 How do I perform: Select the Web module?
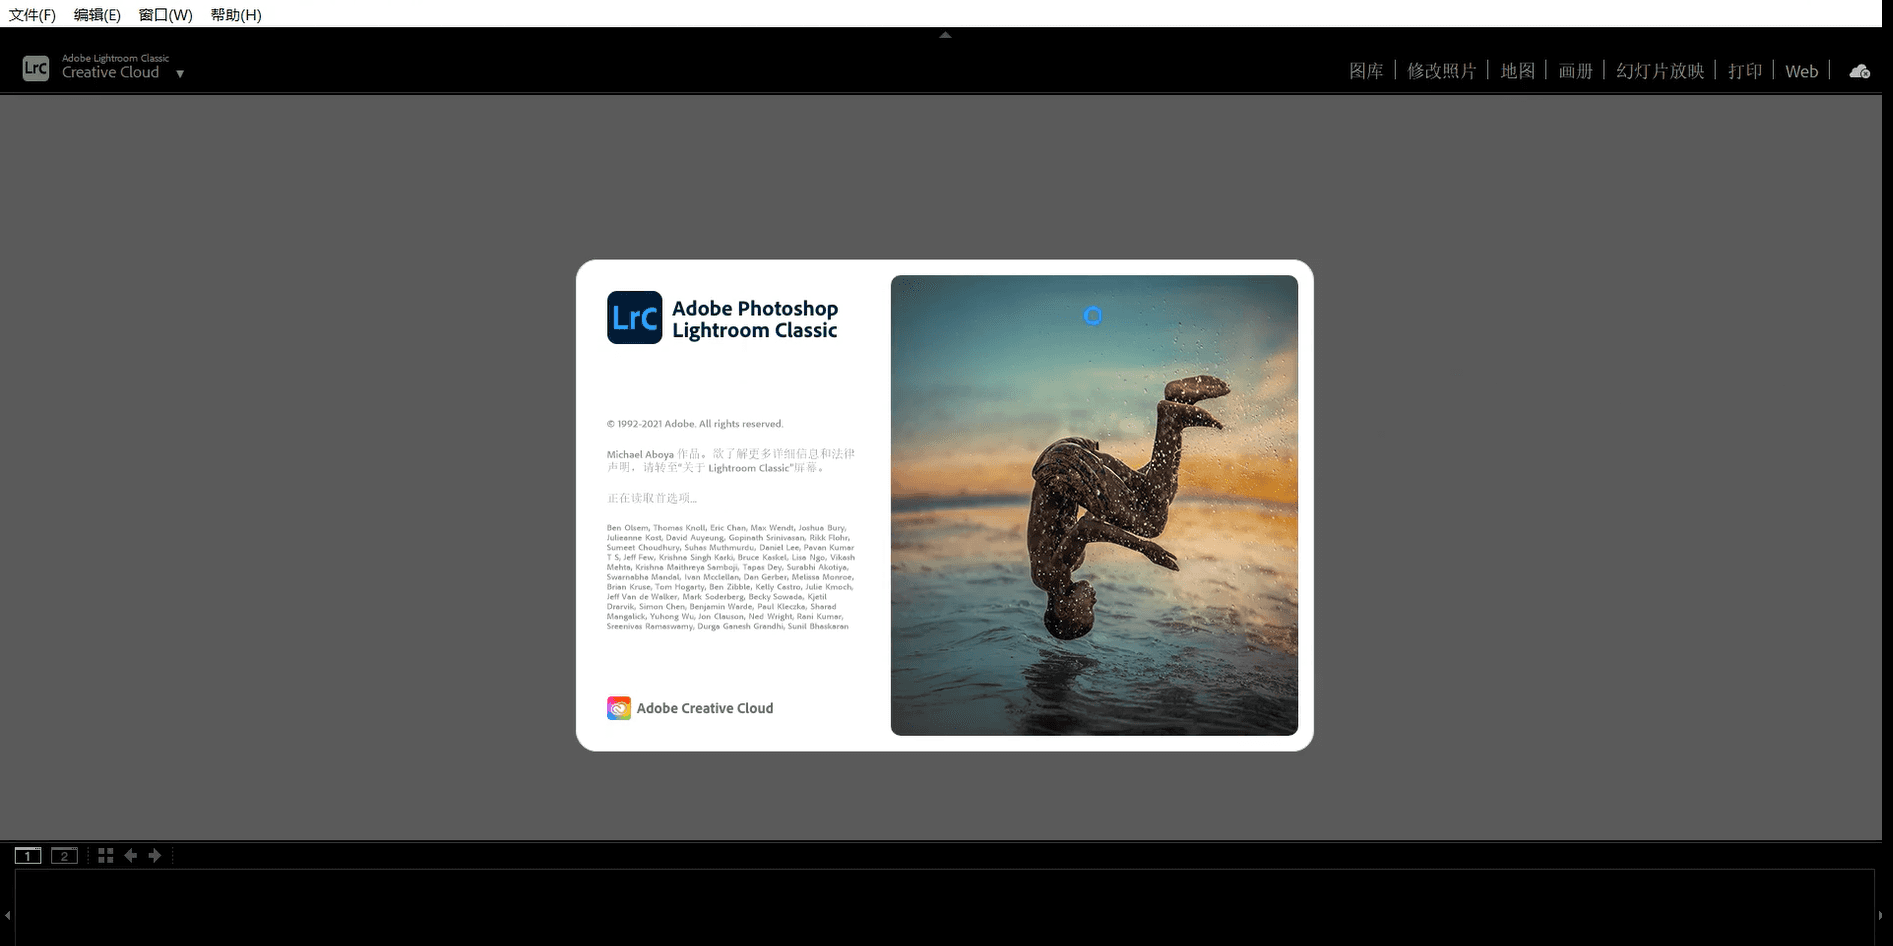point(1801,71)
